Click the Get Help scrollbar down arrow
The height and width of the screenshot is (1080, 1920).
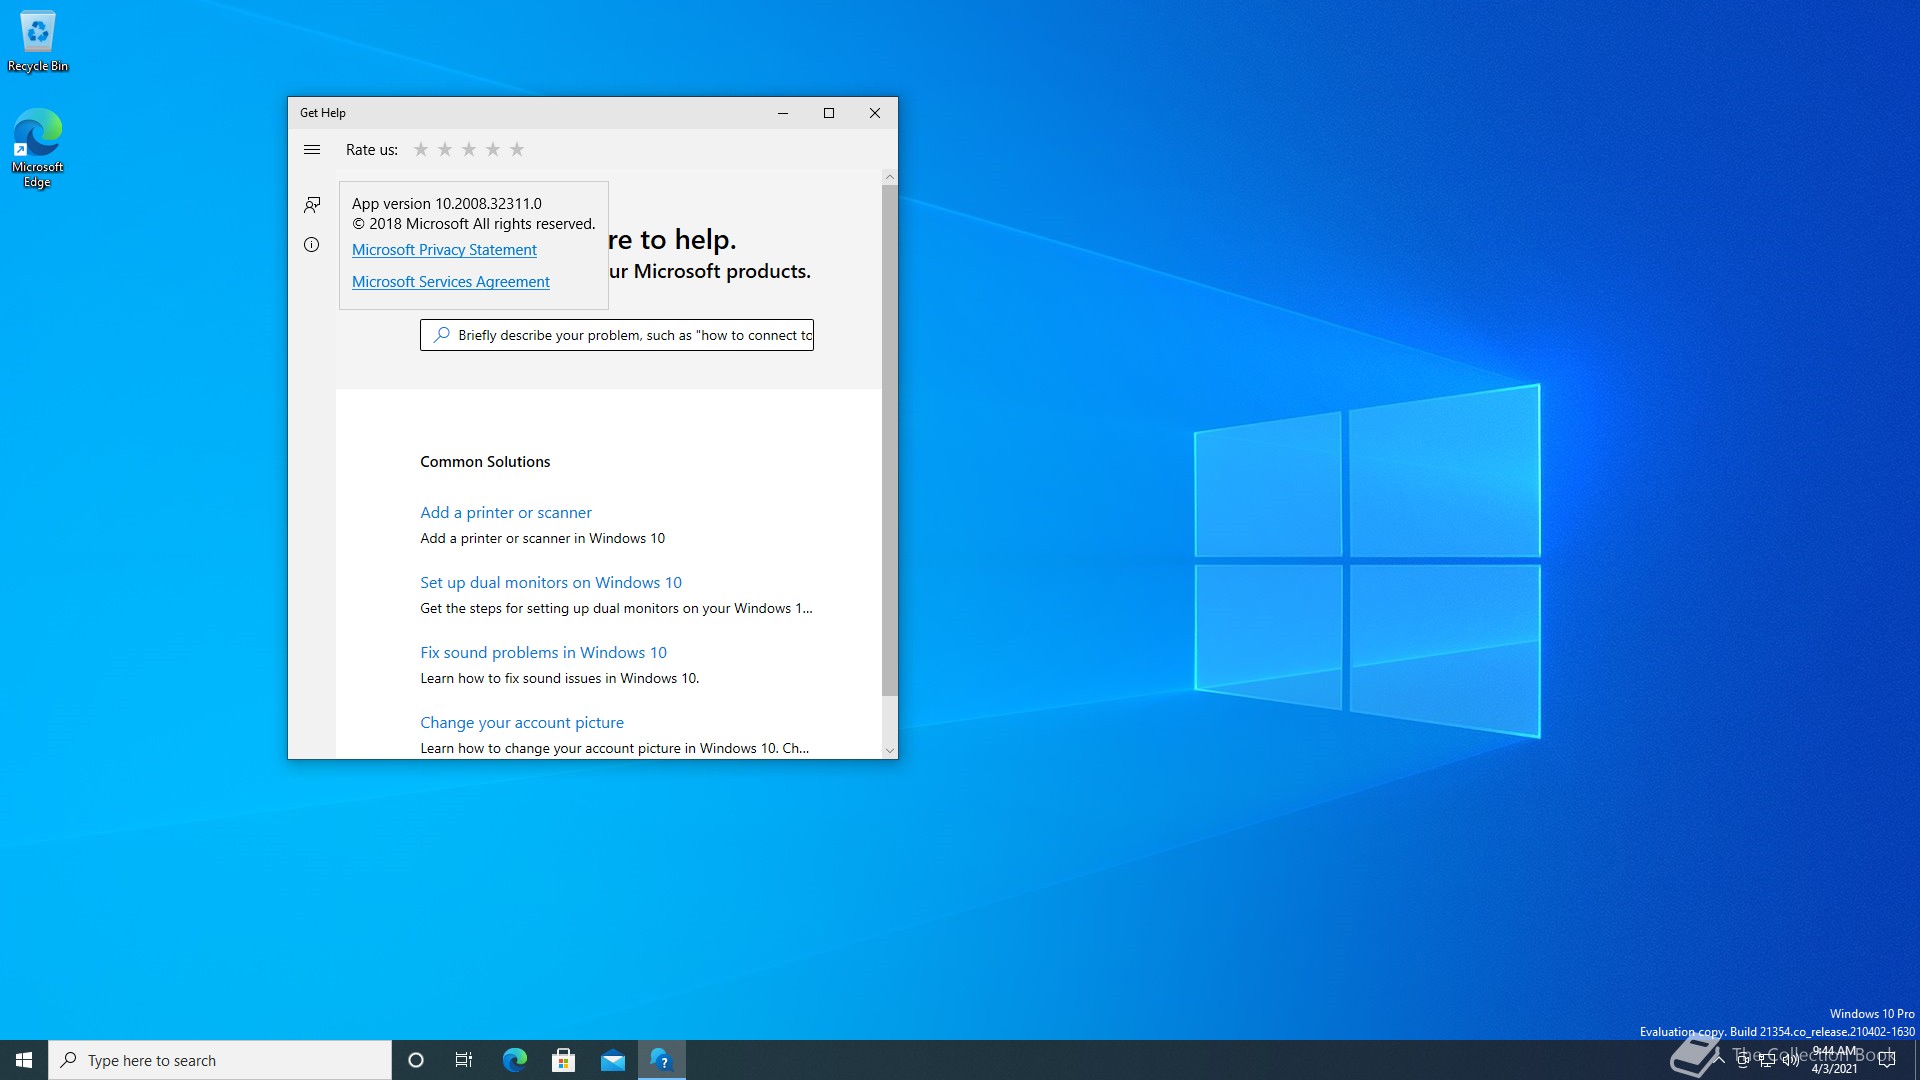tap(890, 750)
